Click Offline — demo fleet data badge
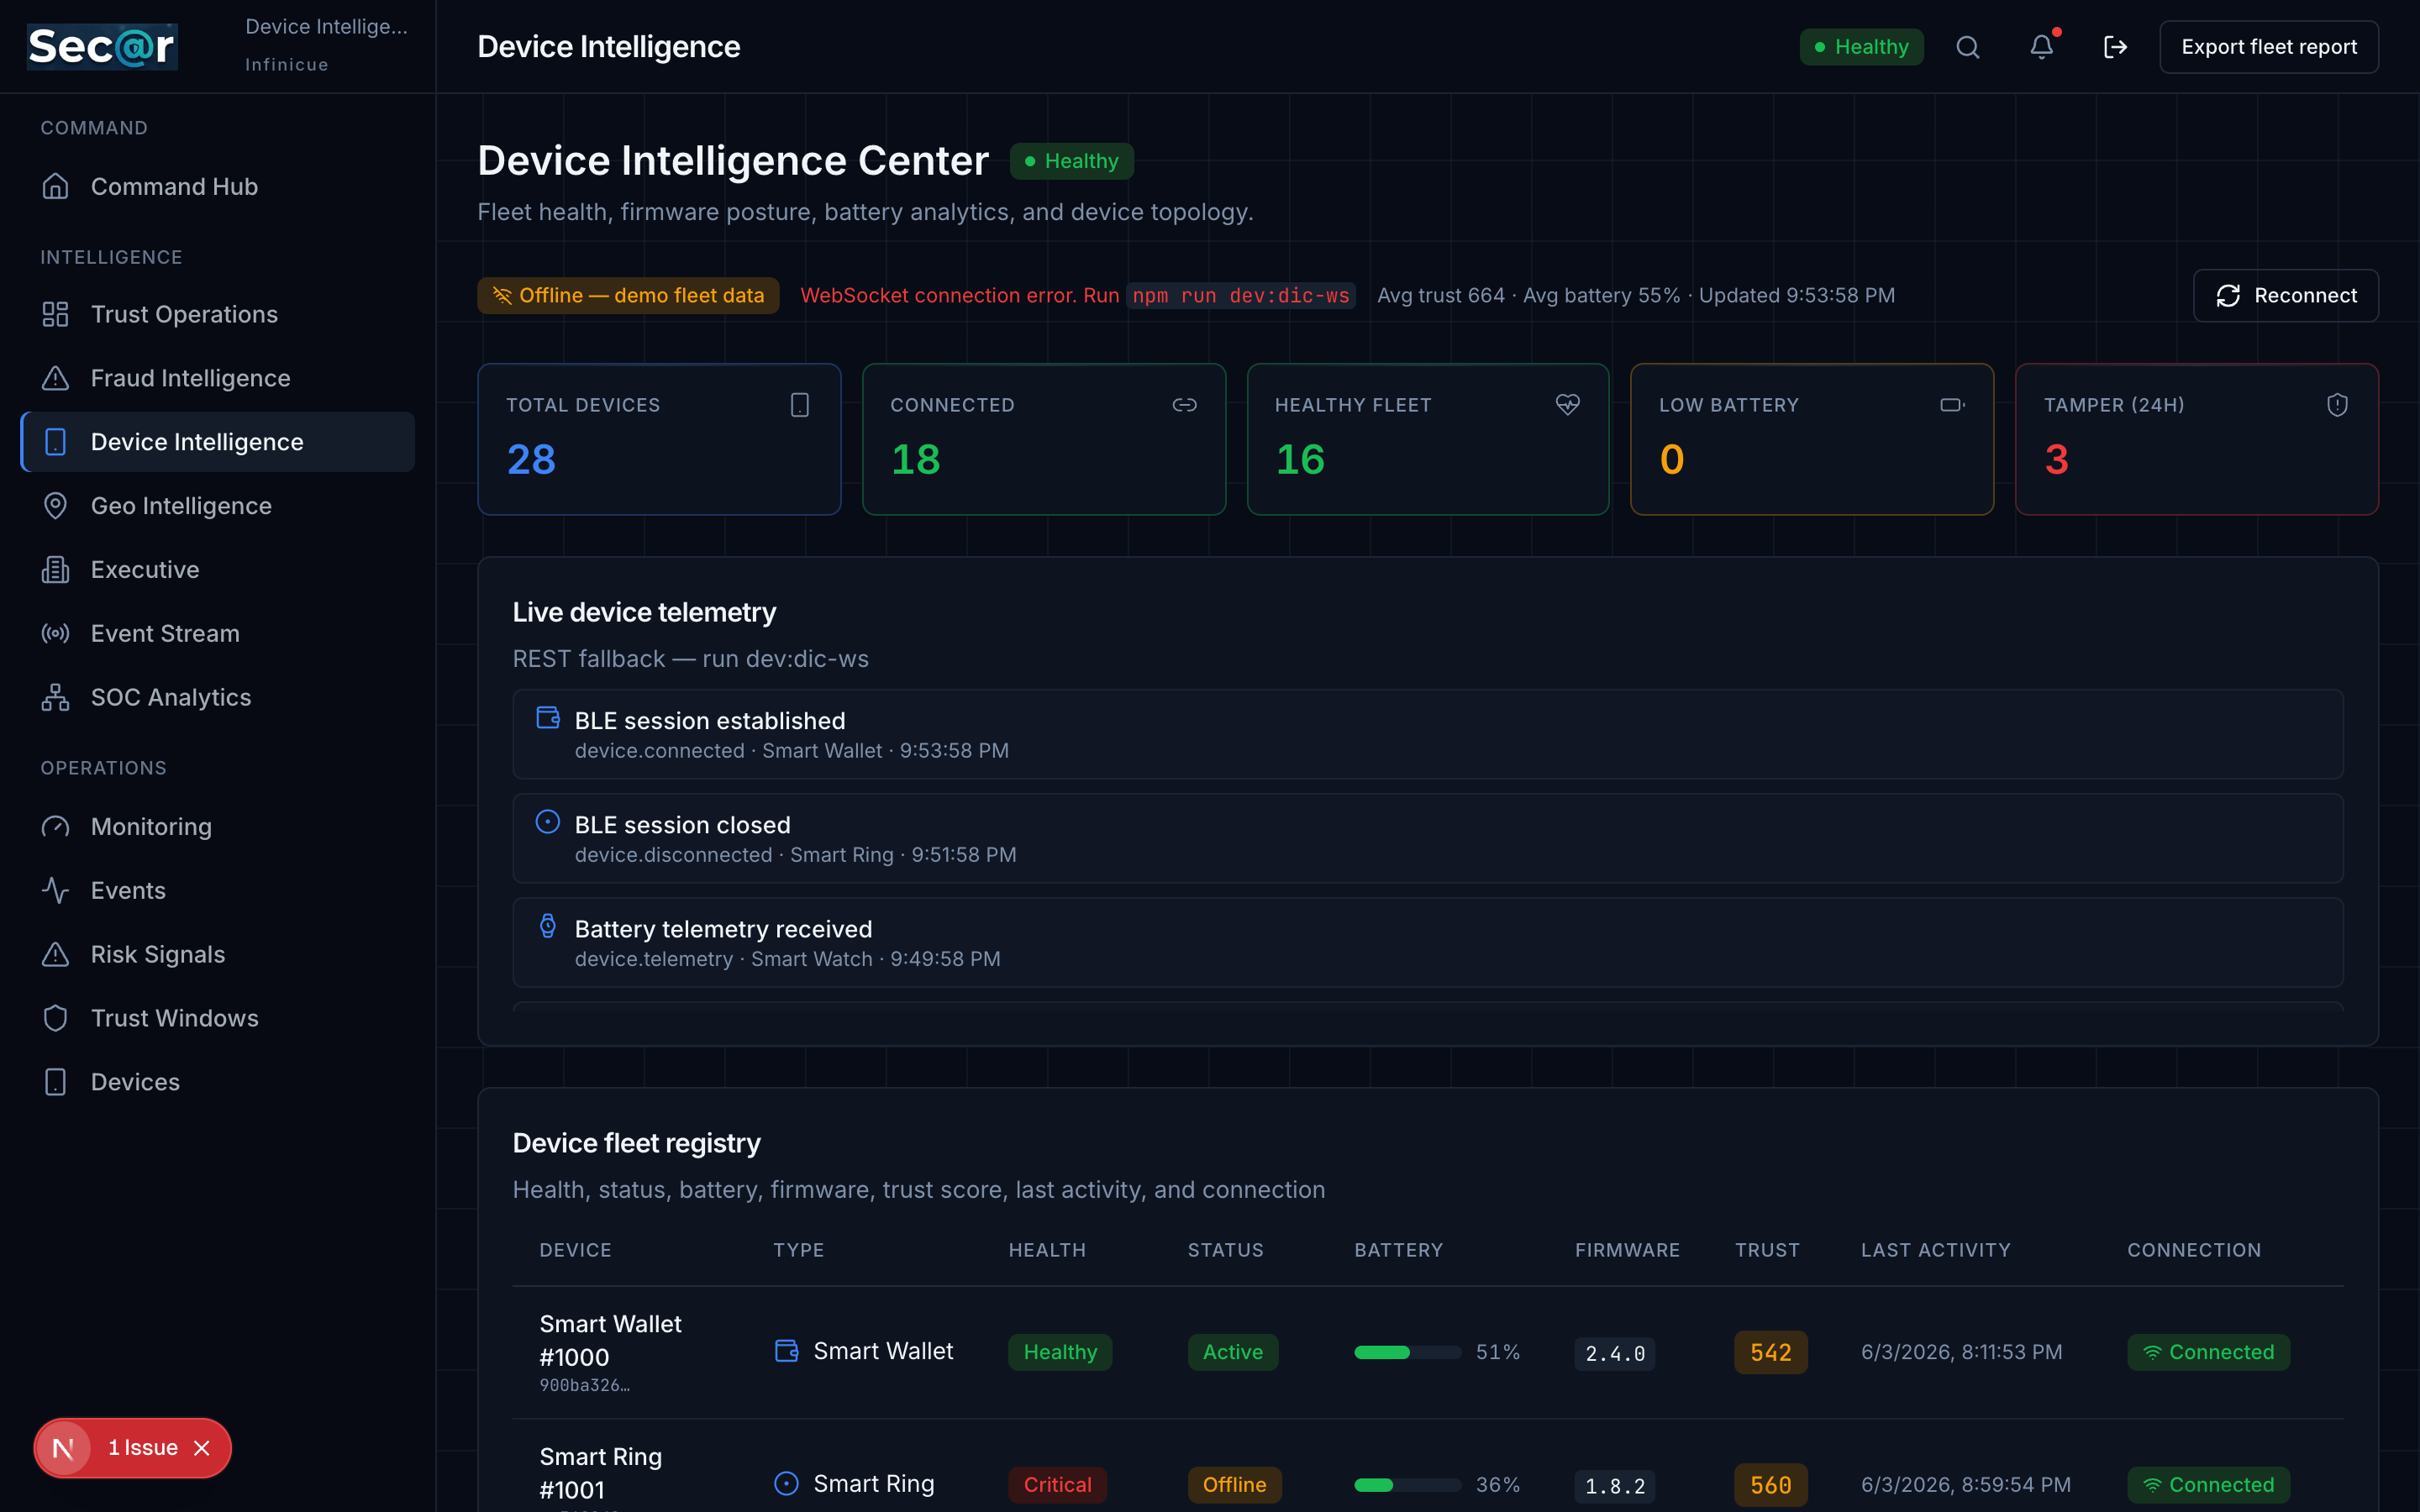This screenshot has width=2420, height=1512. [x=628, y=296]
